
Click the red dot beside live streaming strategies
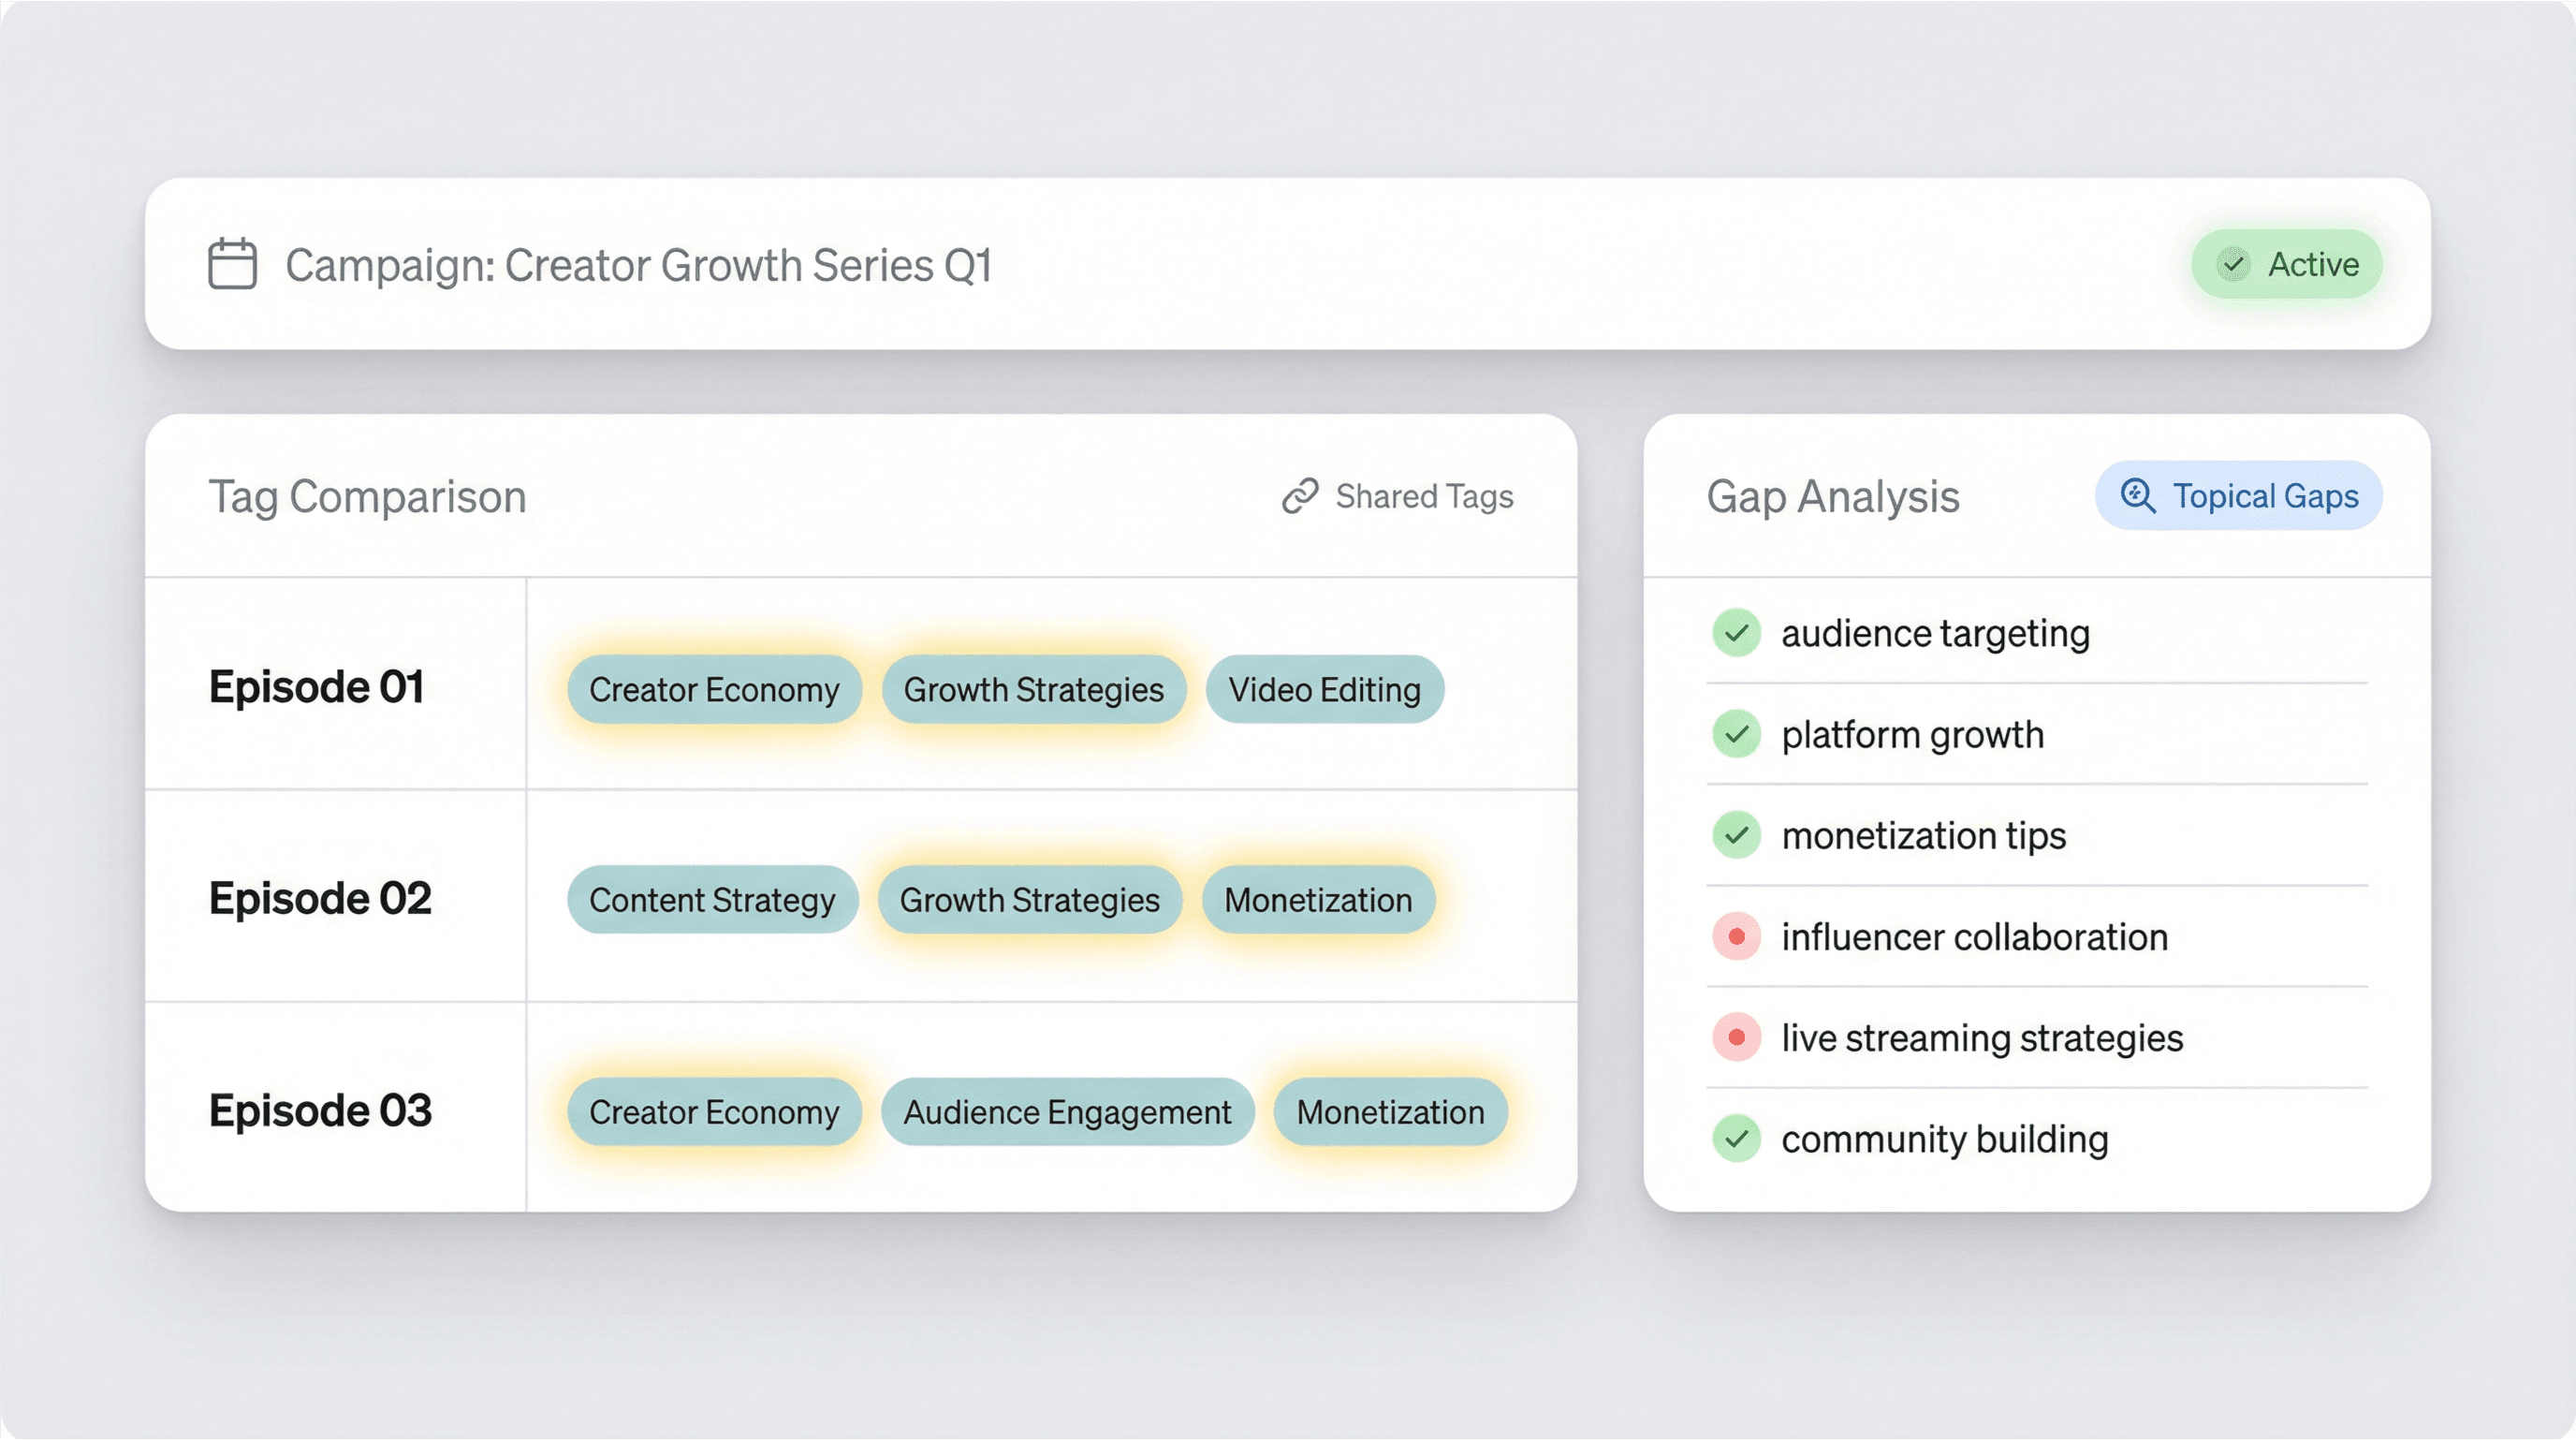pos(1736,1038)
